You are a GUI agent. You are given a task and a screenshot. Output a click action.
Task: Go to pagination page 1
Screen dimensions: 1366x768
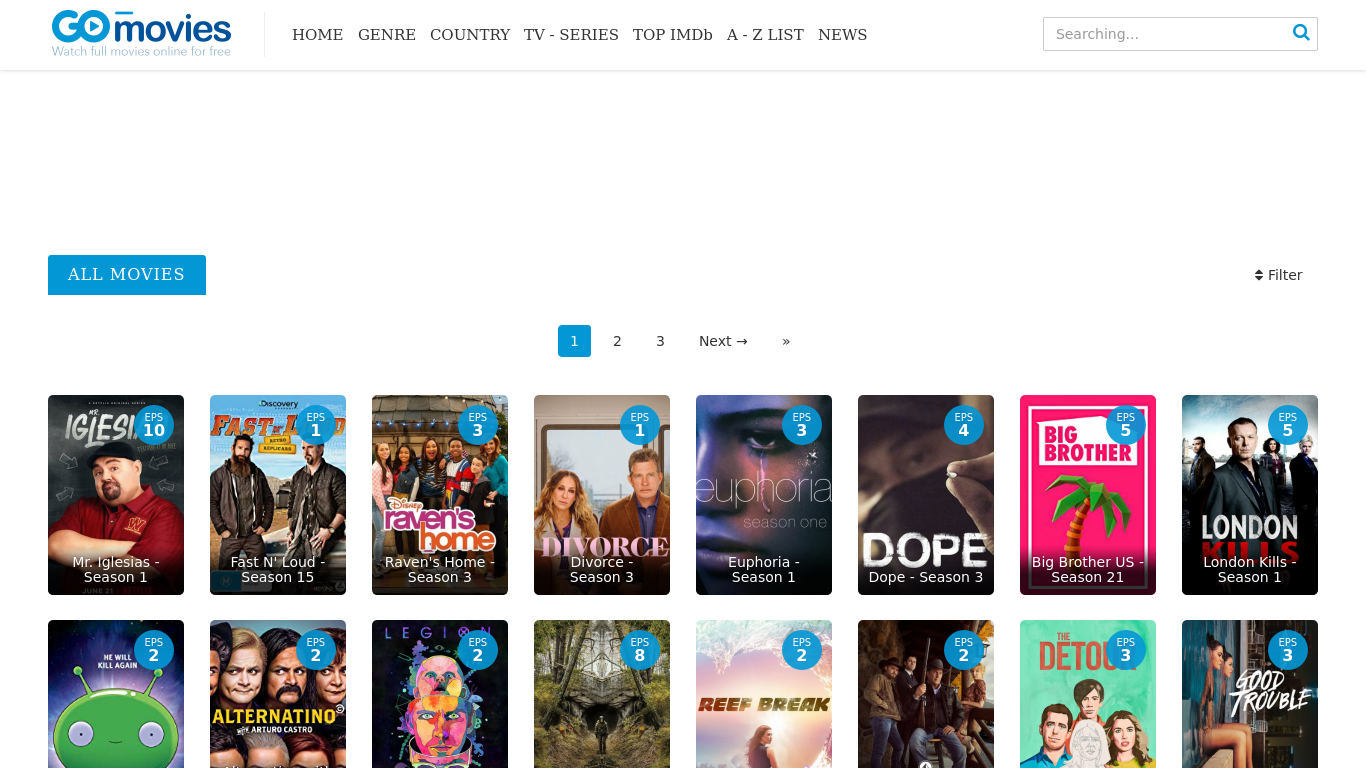coord(574,341)
